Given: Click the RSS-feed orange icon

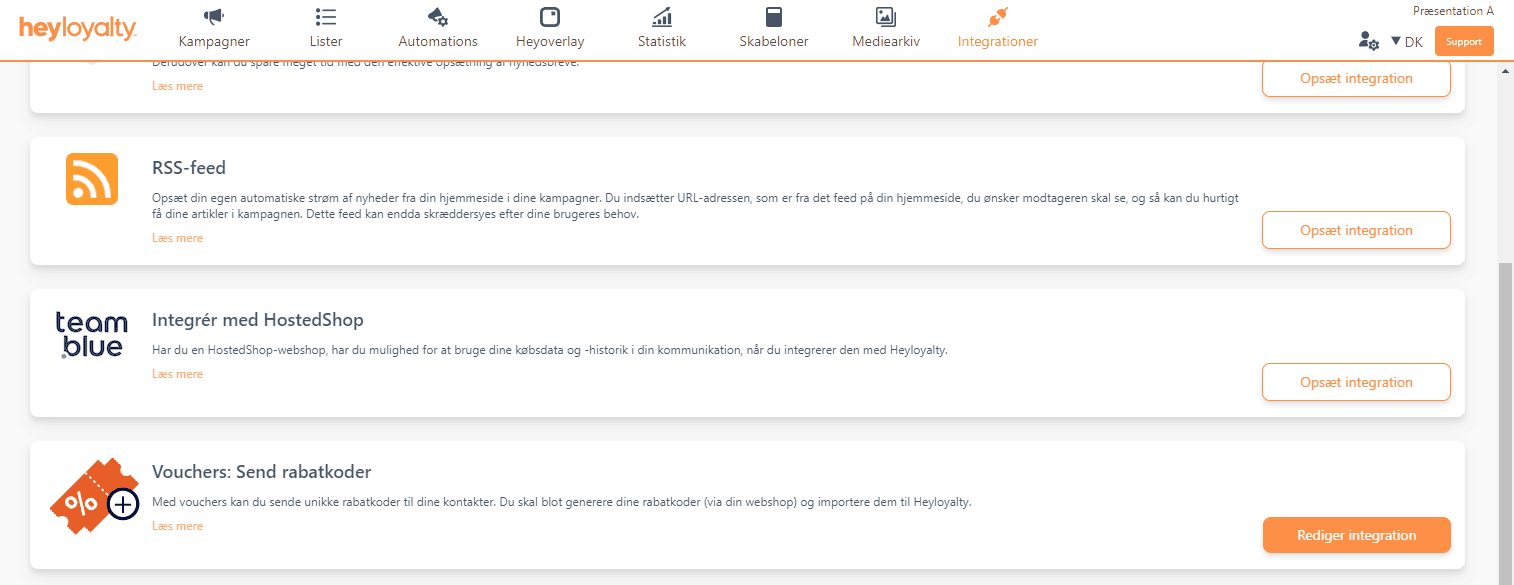Looking at the screenshot, I should (91, 179).
